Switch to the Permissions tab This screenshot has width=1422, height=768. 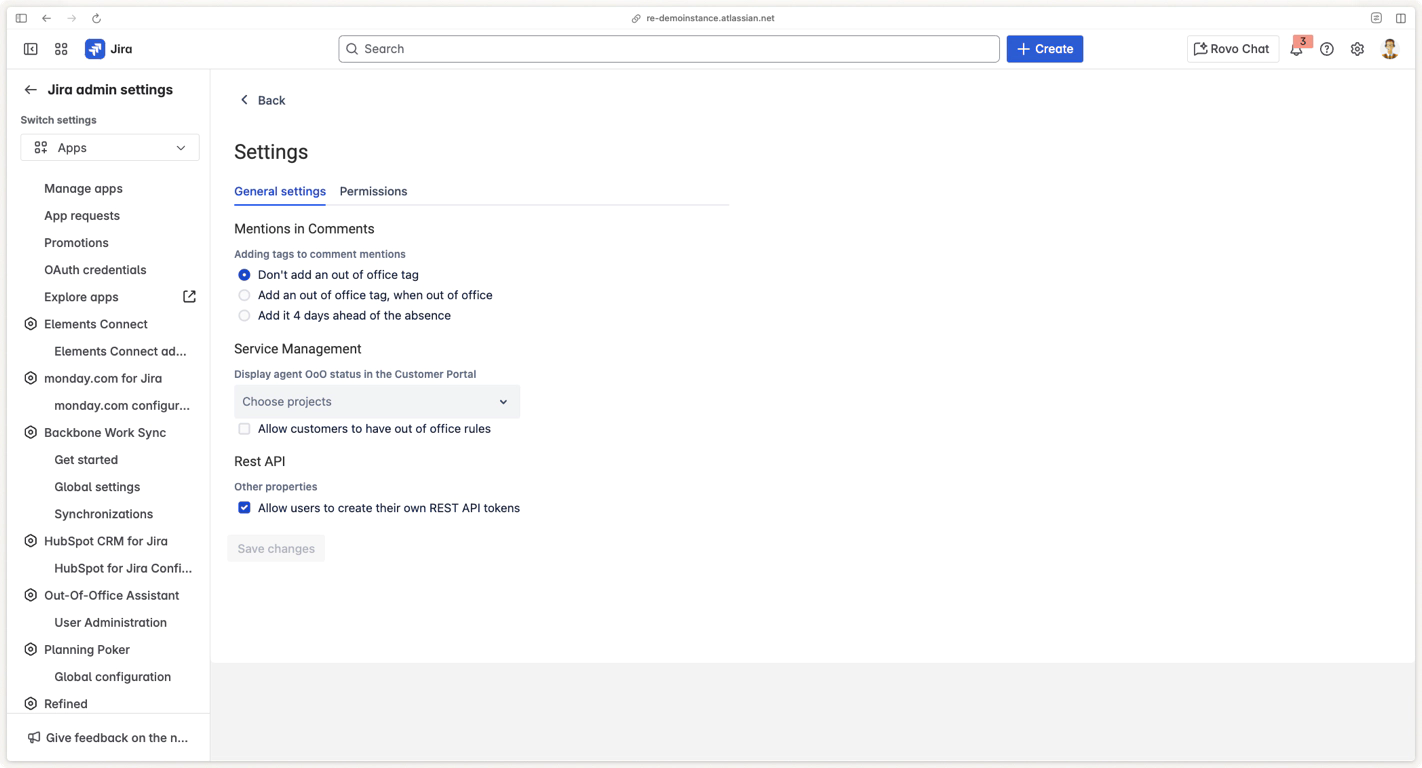(373, 191)
